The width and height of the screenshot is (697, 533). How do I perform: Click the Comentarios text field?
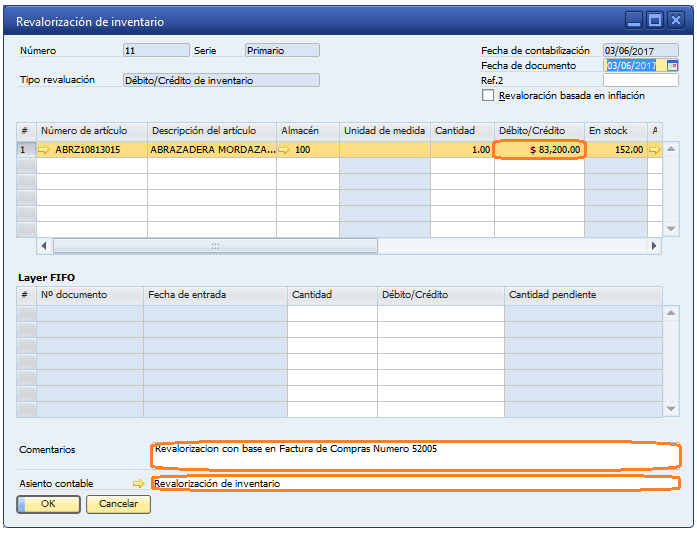pyautogui.click(x=415, y=456)
